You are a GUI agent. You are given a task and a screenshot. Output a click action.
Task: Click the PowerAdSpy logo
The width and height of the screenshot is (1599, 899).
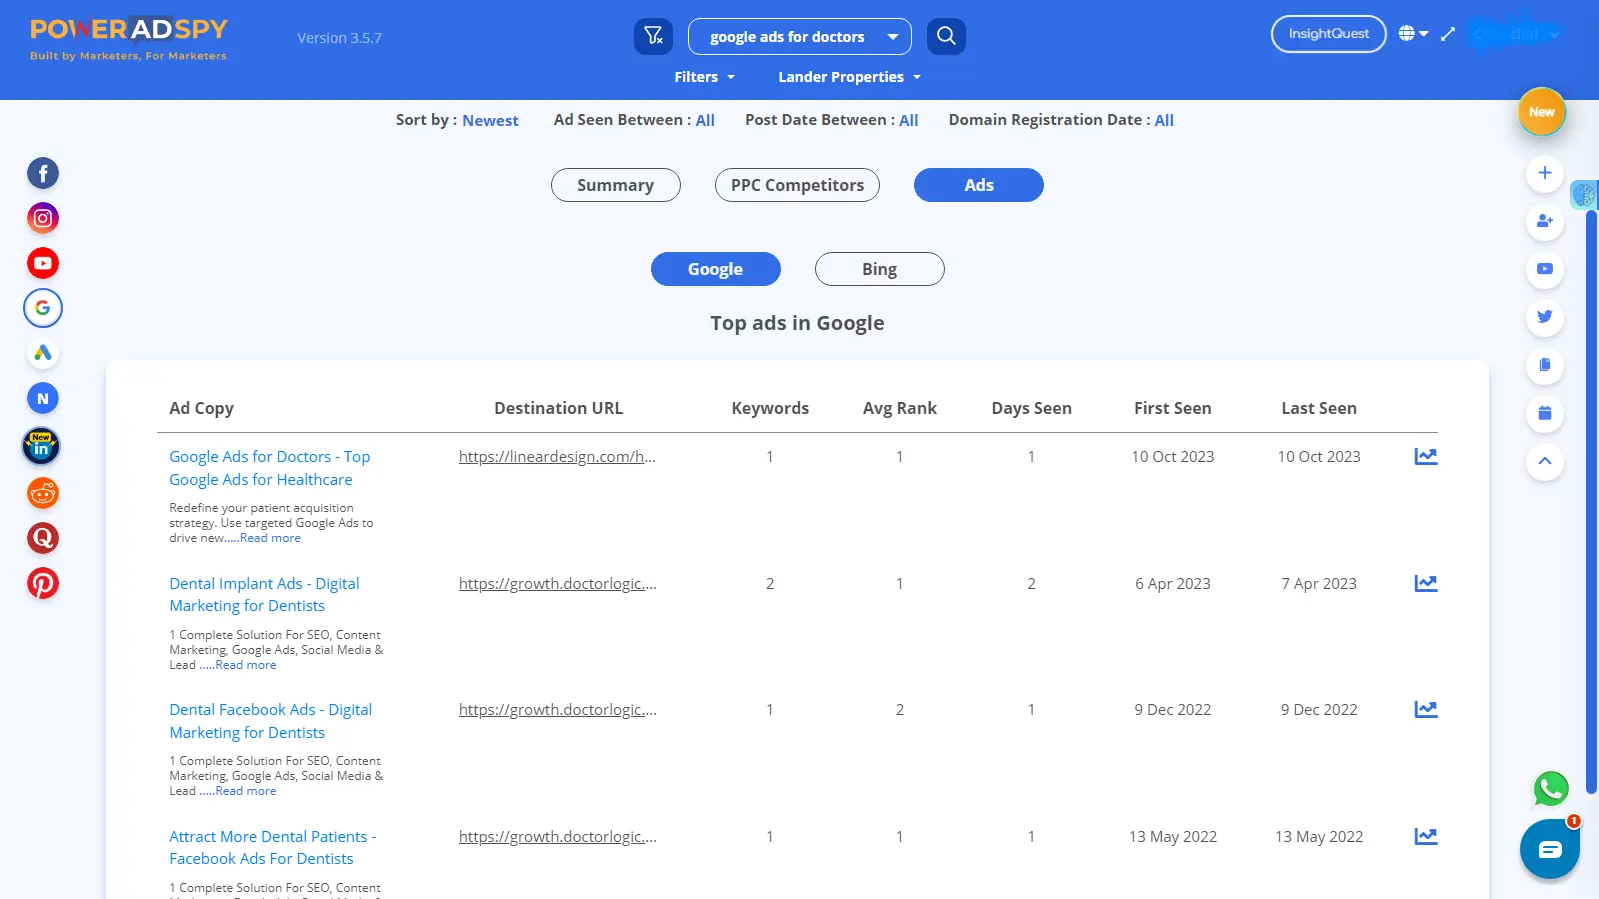pos(129,39)
